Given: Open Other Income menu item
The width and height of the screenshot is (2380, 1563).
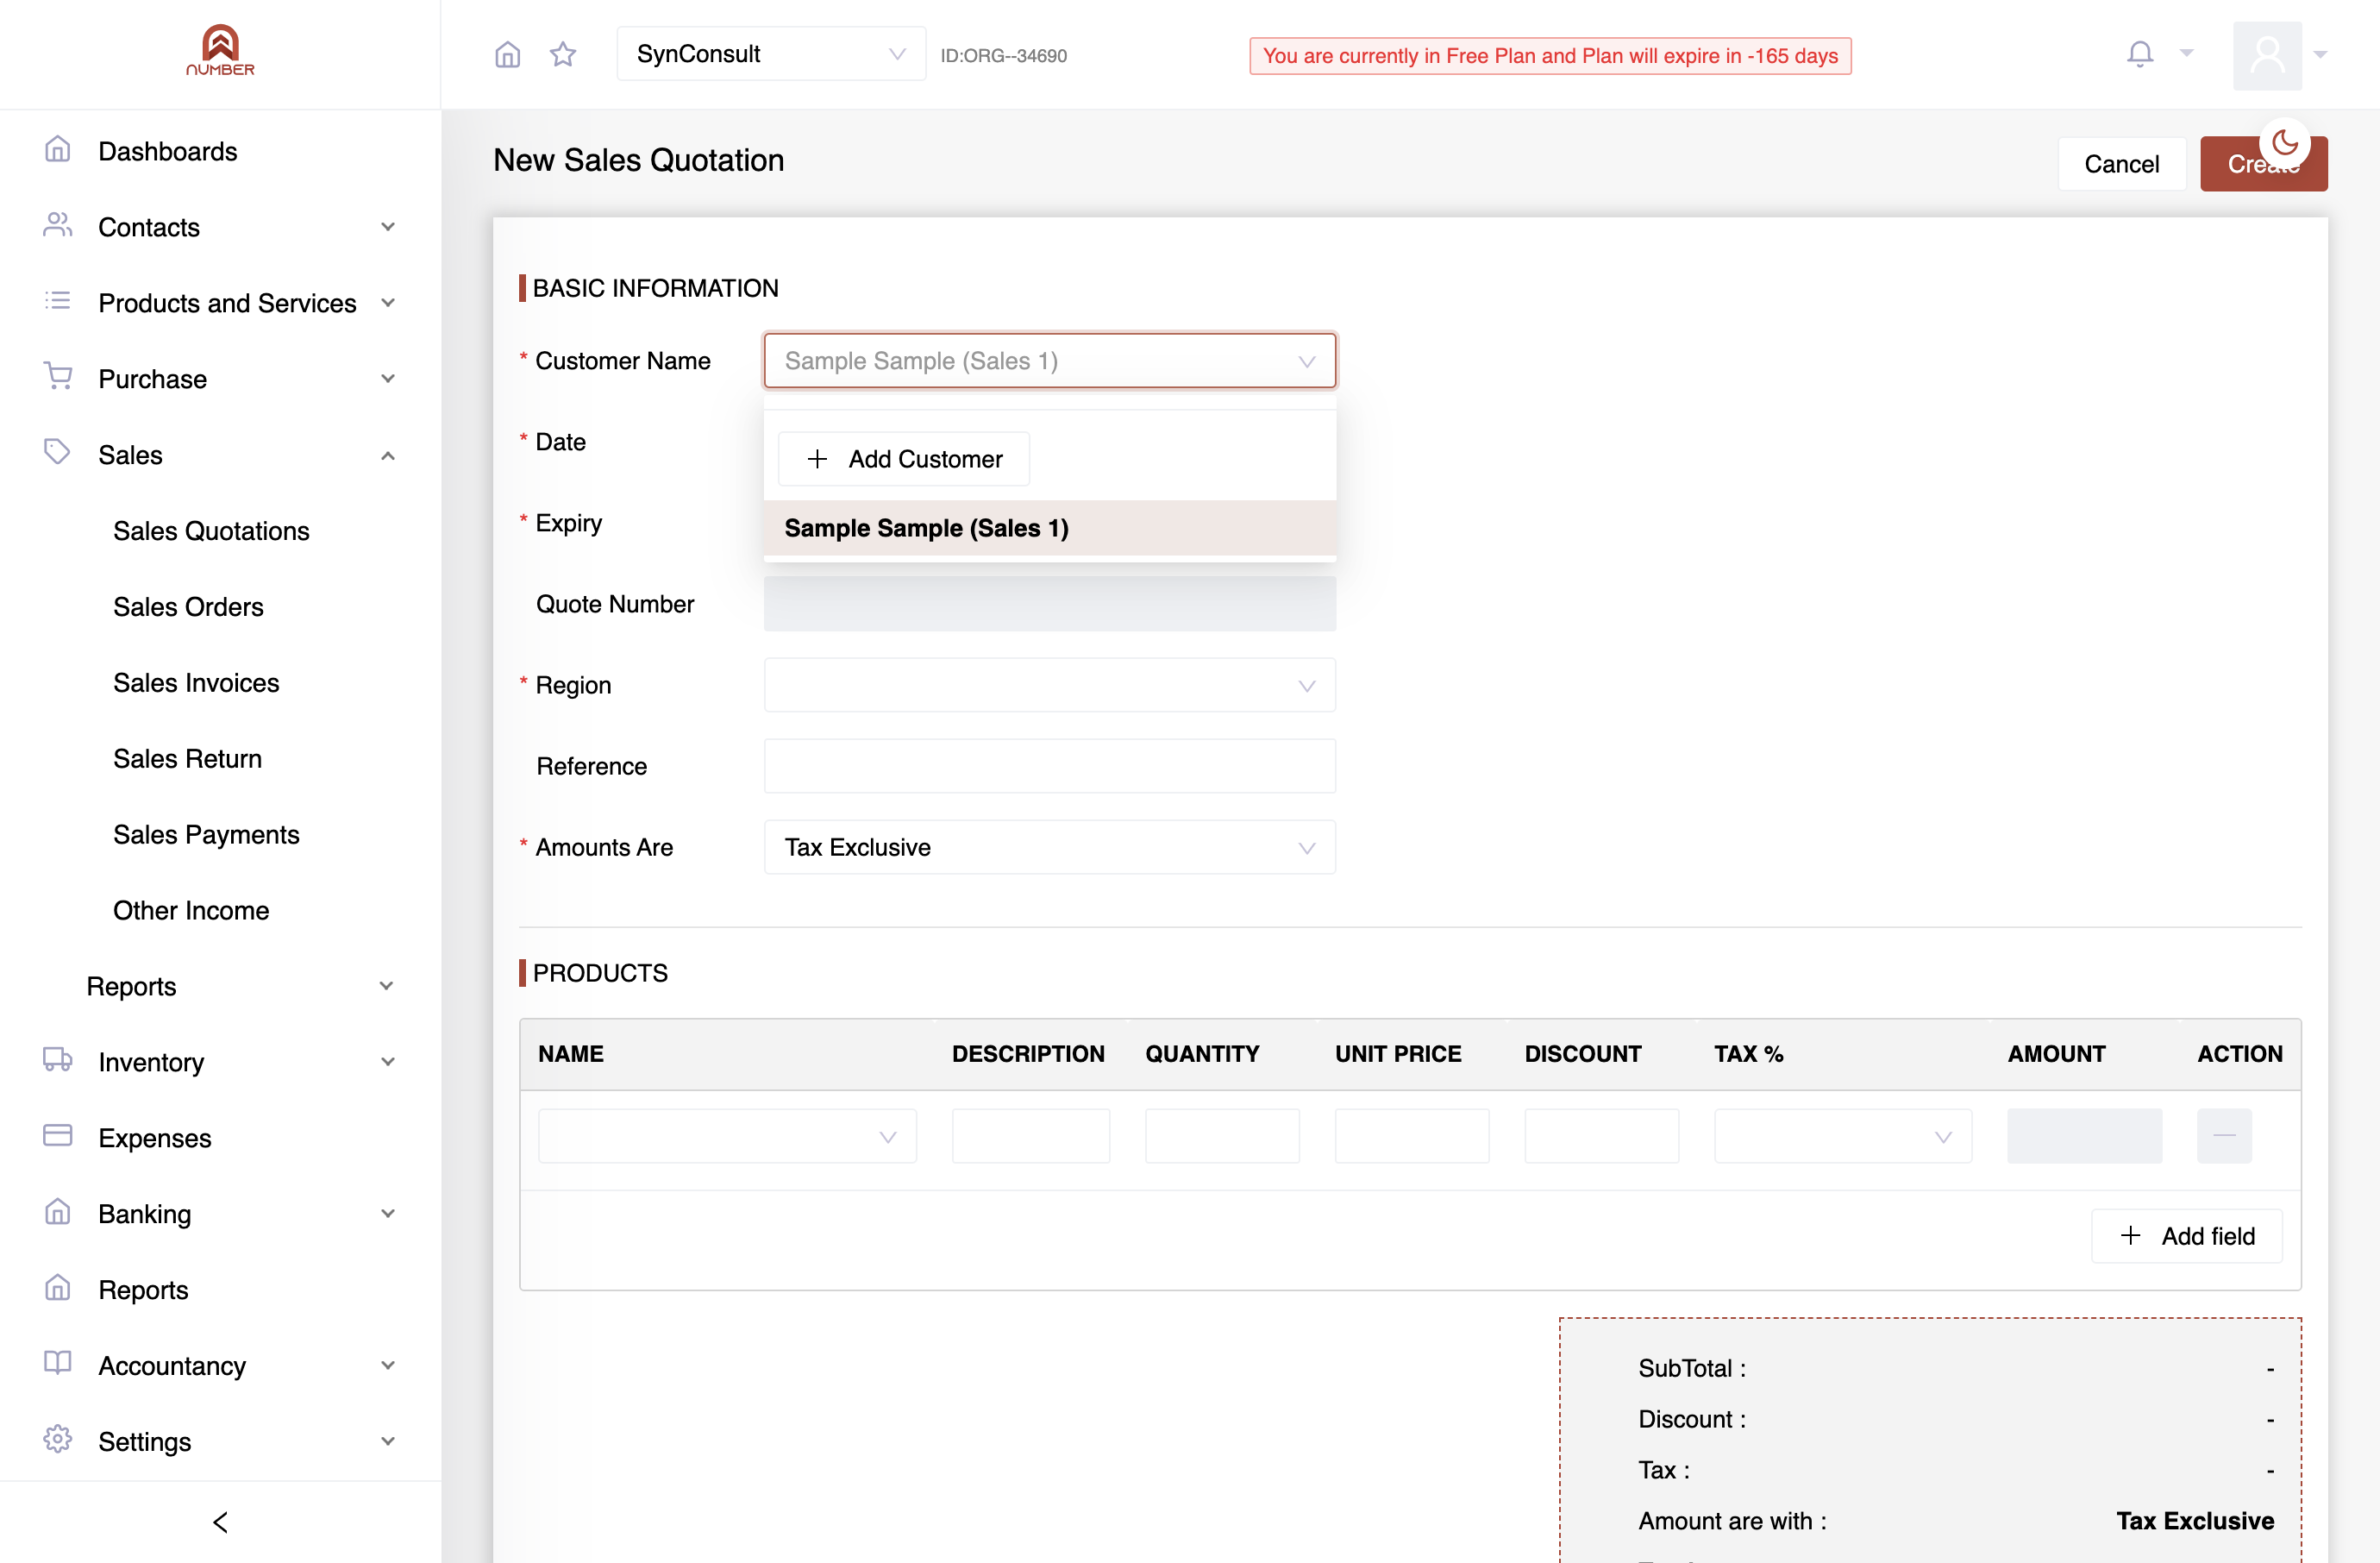Looking at the screenshot, I should (191, 911).
